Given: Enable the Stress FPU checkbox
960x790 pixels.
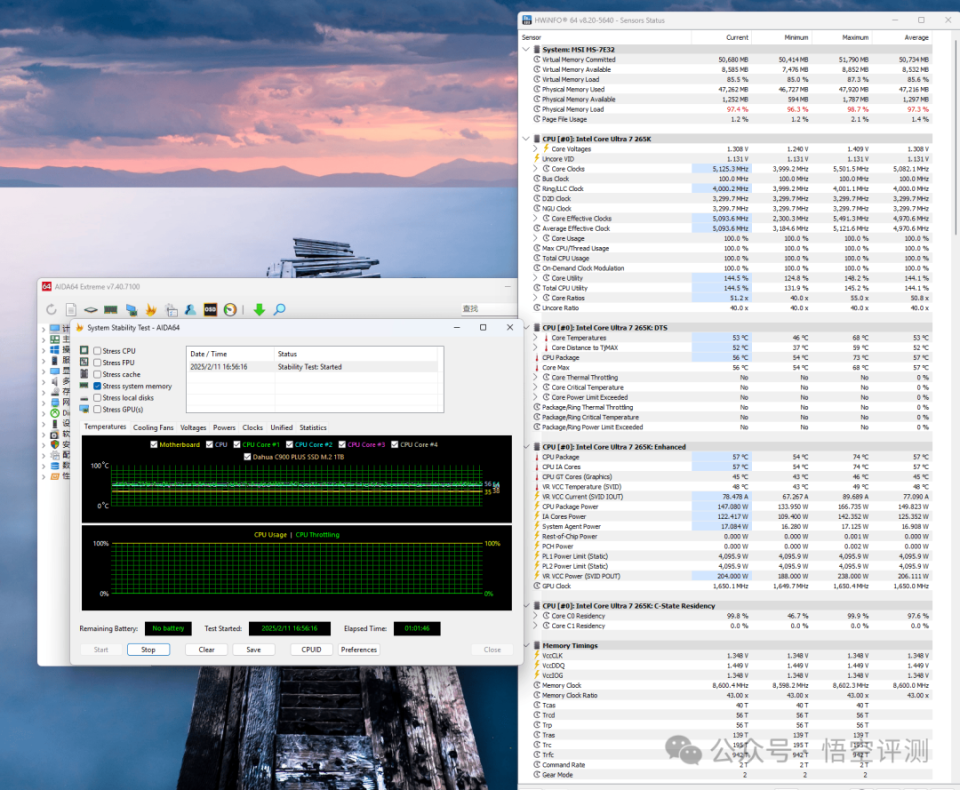Looking at the screenshot, I should click(x=97, y=363).
